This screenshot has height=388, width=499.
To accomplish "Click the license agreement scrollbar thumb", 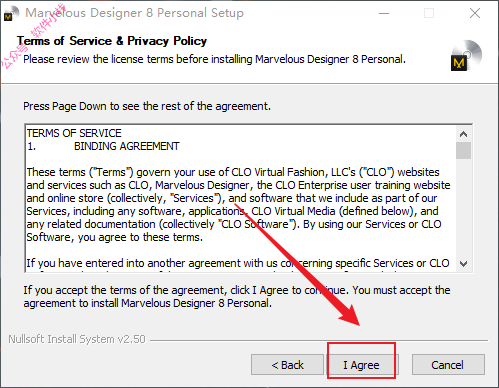I will click(463, 150).
